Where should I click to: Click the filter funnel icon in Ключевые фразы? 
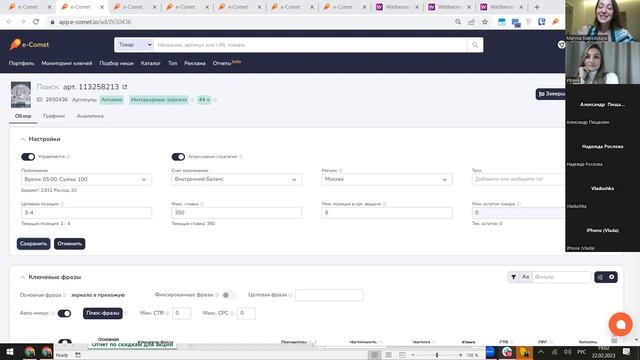pos(513,277)
